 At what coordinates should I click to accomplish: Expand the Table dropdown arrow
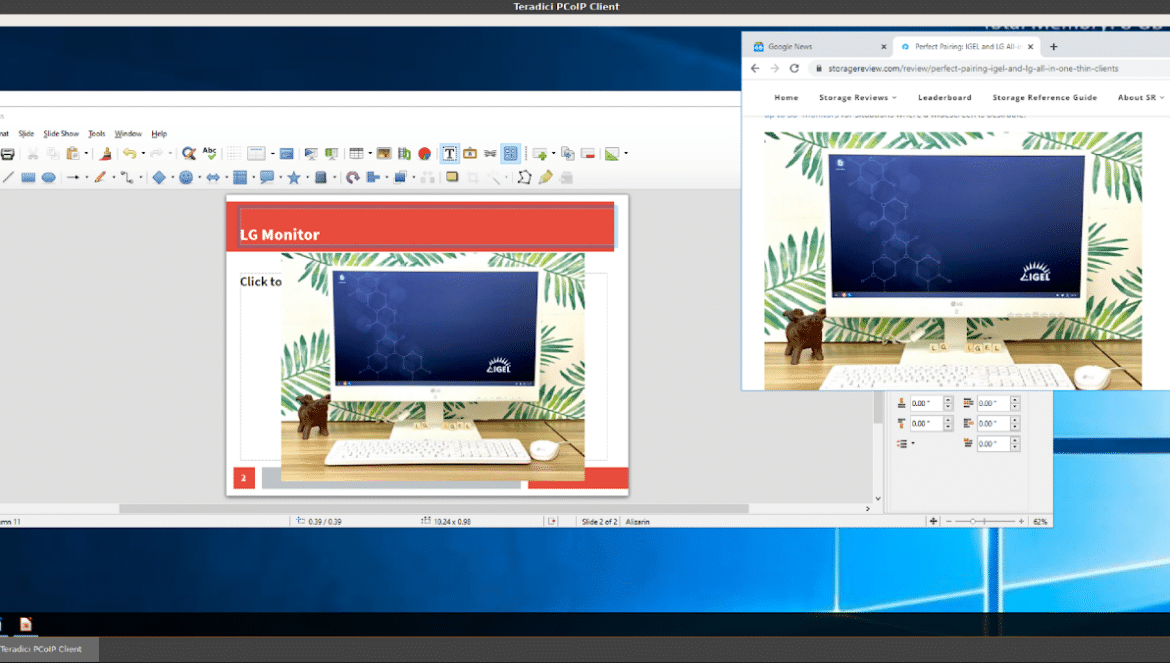pyautogui.click(x=370, y=154)
